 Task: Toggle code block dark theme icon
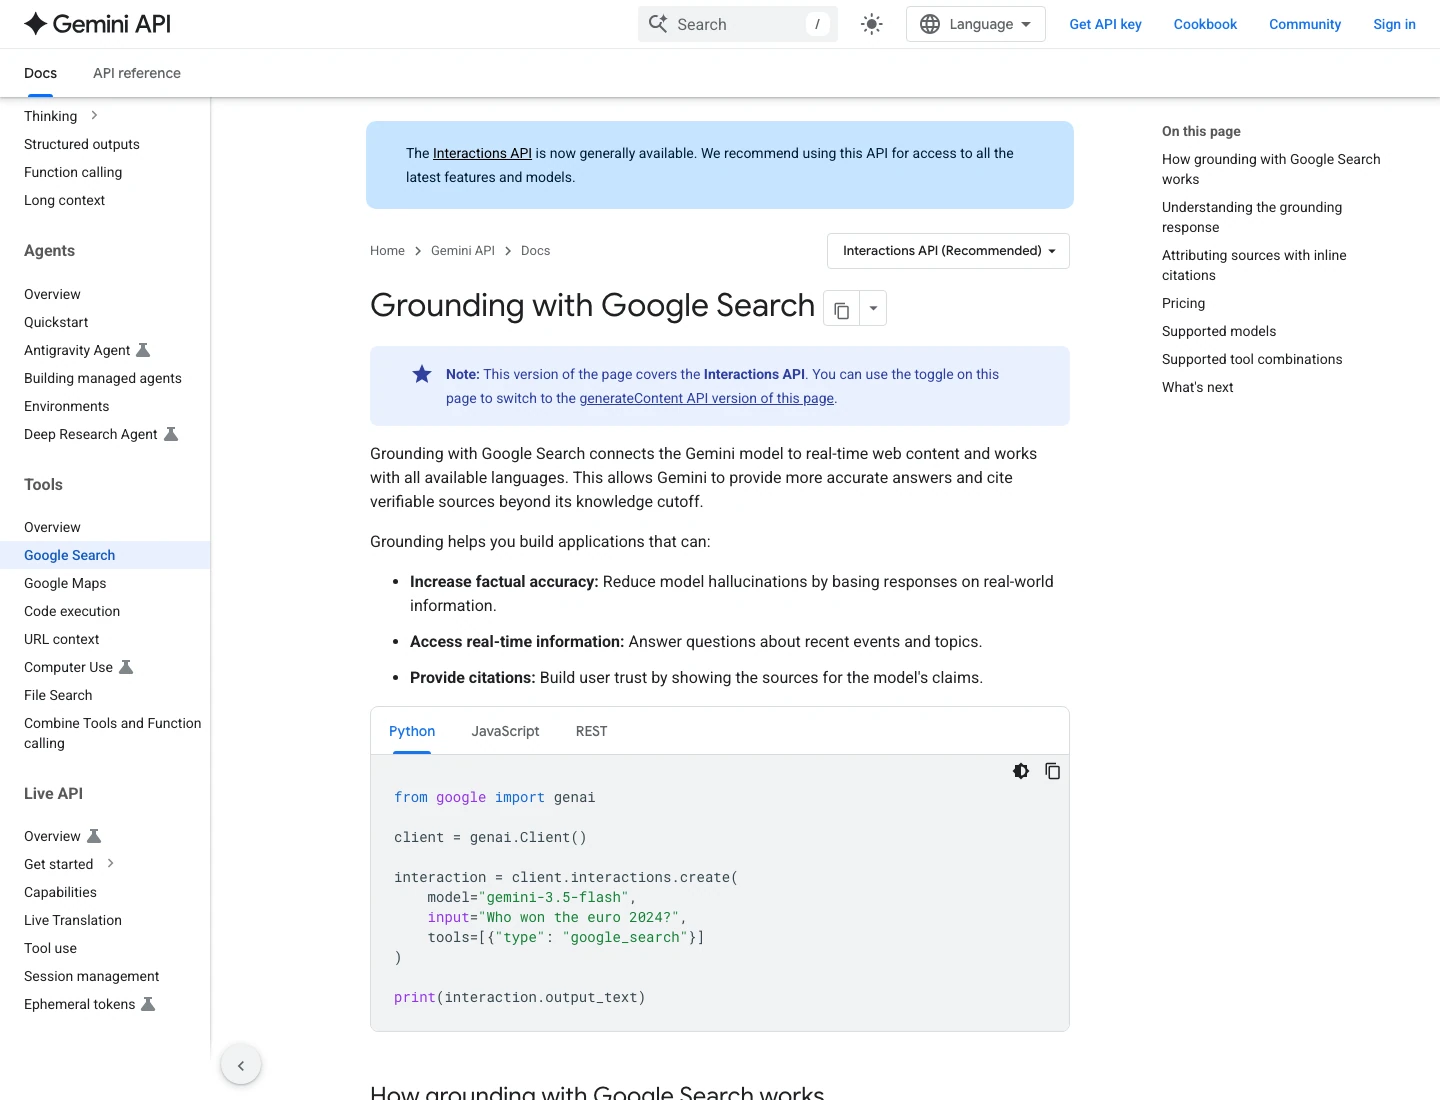tap(1020, 771)
